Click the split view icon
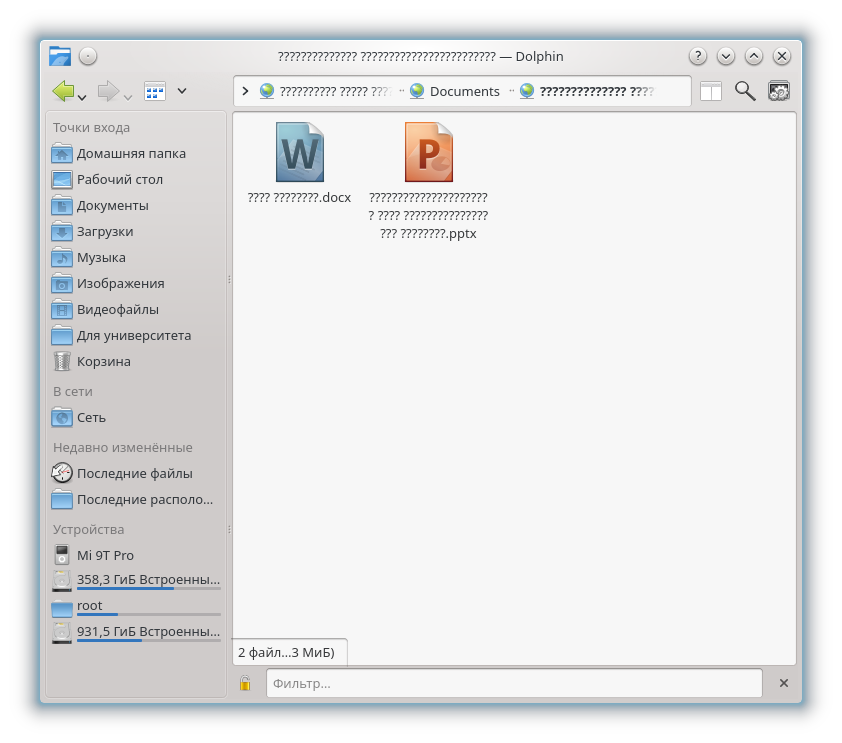 (710, 91)
